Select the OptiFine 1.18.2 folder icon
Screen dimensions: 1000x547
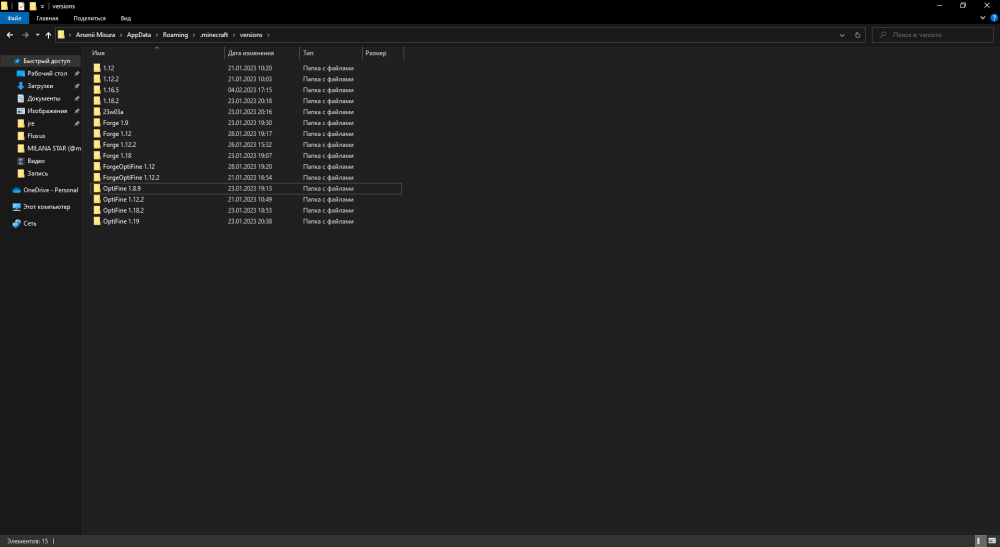click(97, 210)
